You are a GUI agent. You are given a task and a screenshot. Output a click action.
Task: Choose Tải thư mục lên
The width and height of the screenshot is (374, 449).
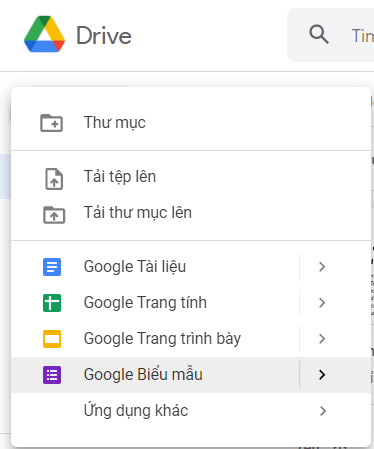point(191,213)
